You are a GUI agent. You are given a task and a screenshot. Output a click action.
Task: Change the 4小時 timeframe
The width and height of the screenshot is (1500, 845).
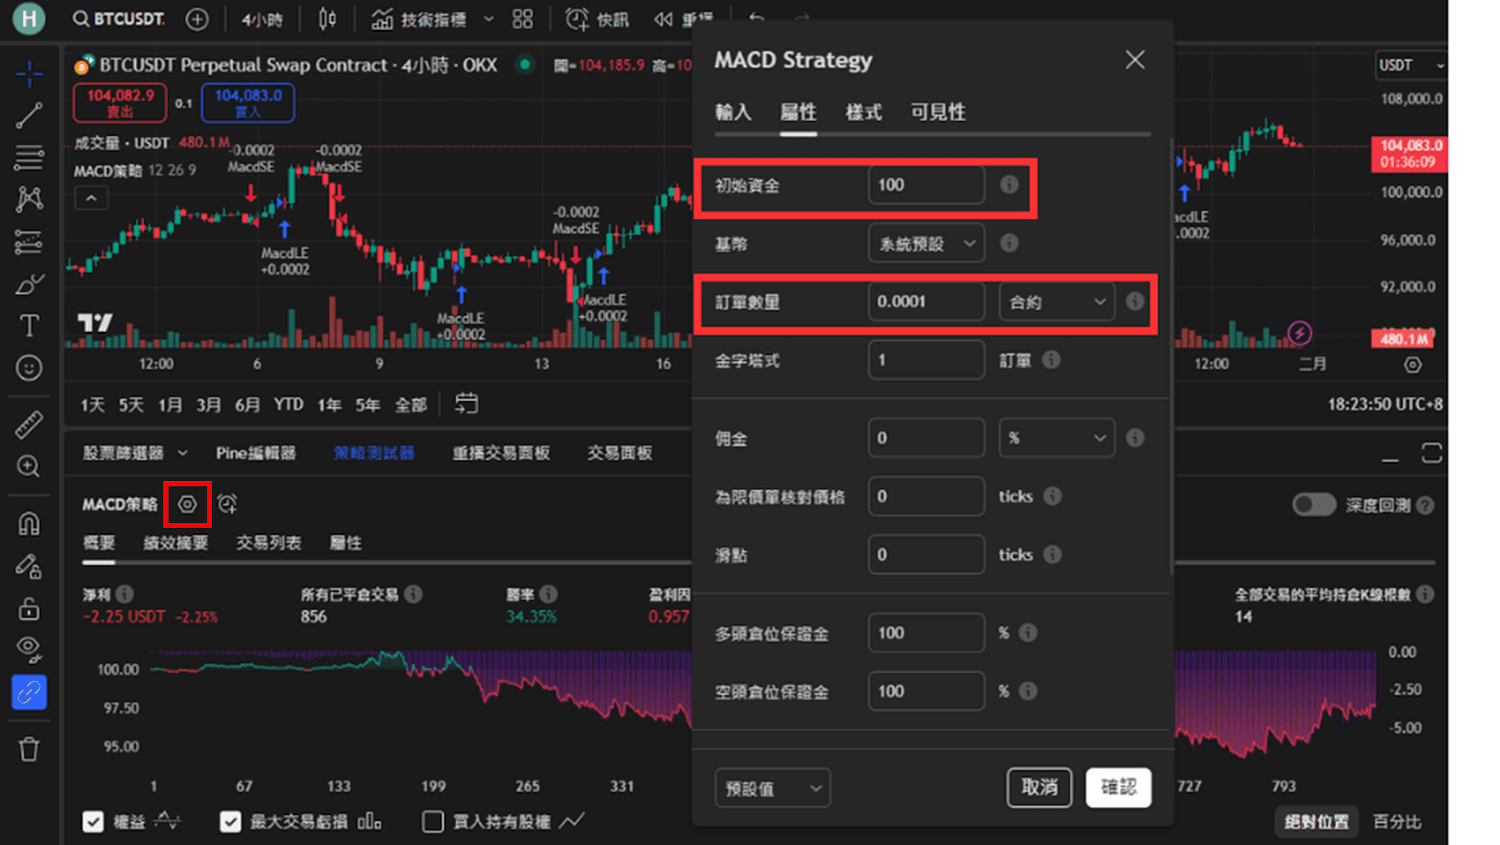(x=262, y=19)
